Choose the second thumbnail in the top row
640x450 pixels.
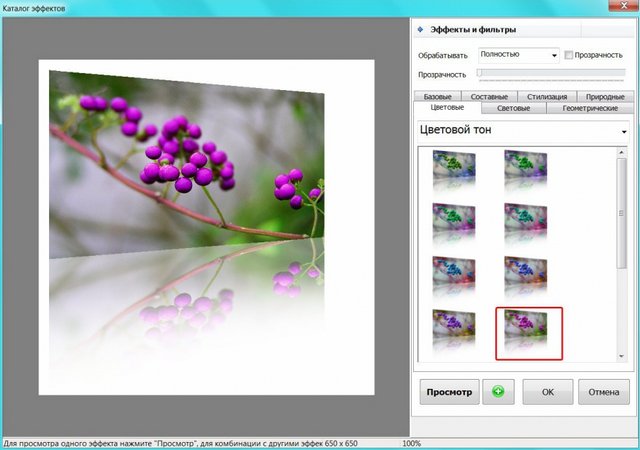(x=524, y=167)
